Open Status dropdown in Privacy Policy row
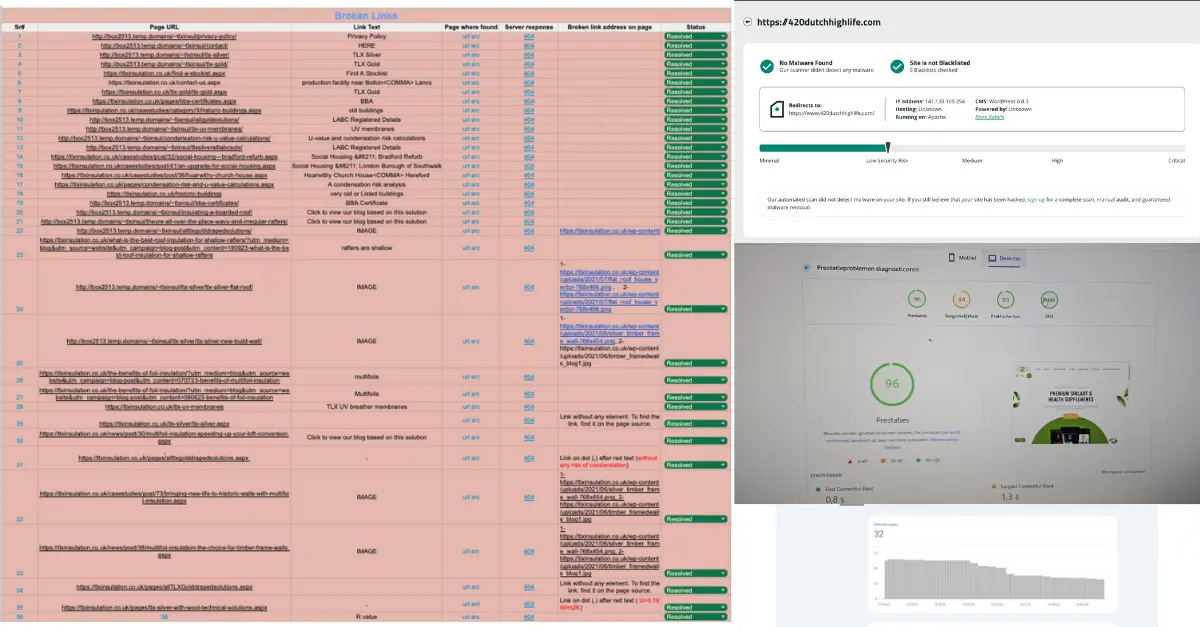 (x=696, y=36)
